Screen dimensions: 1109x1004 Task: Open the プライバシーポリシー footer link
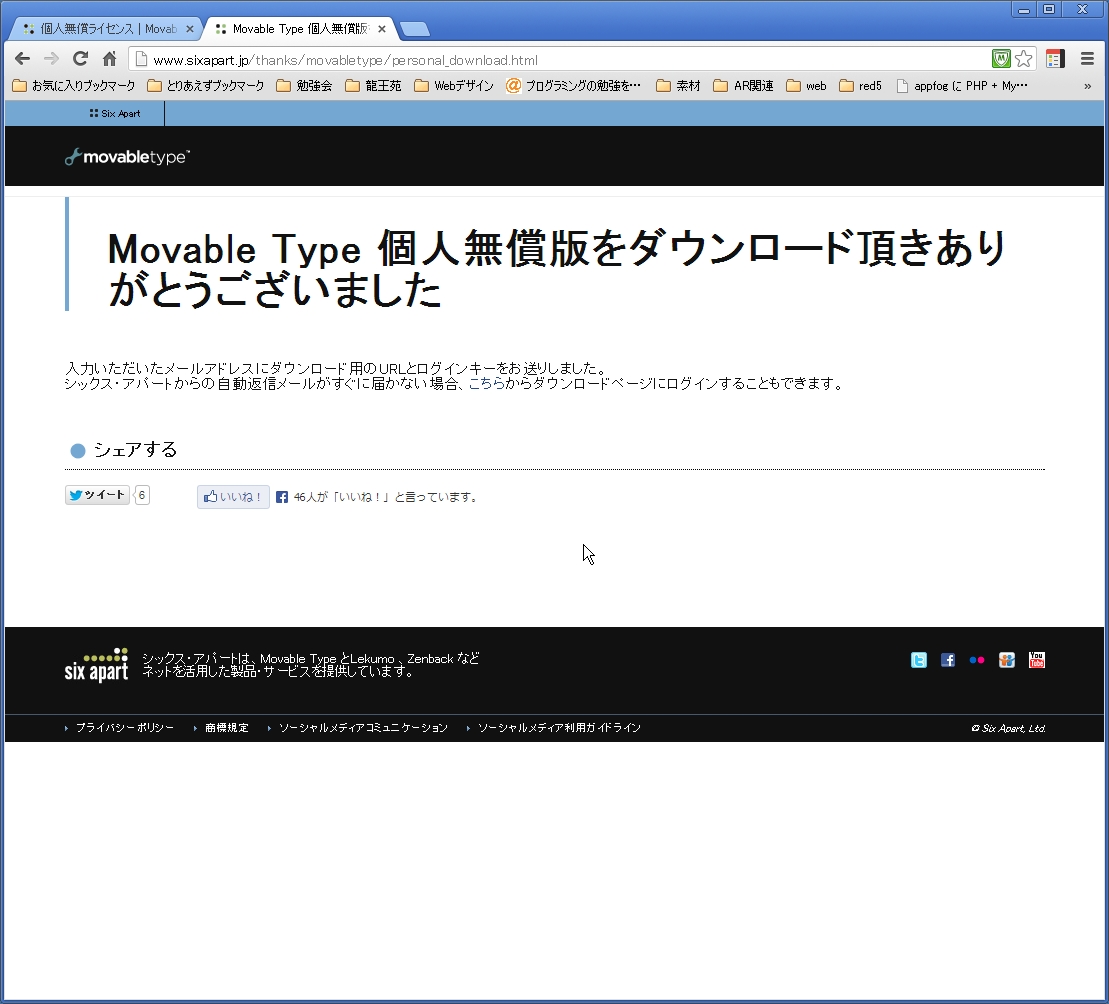coord(124,728)
